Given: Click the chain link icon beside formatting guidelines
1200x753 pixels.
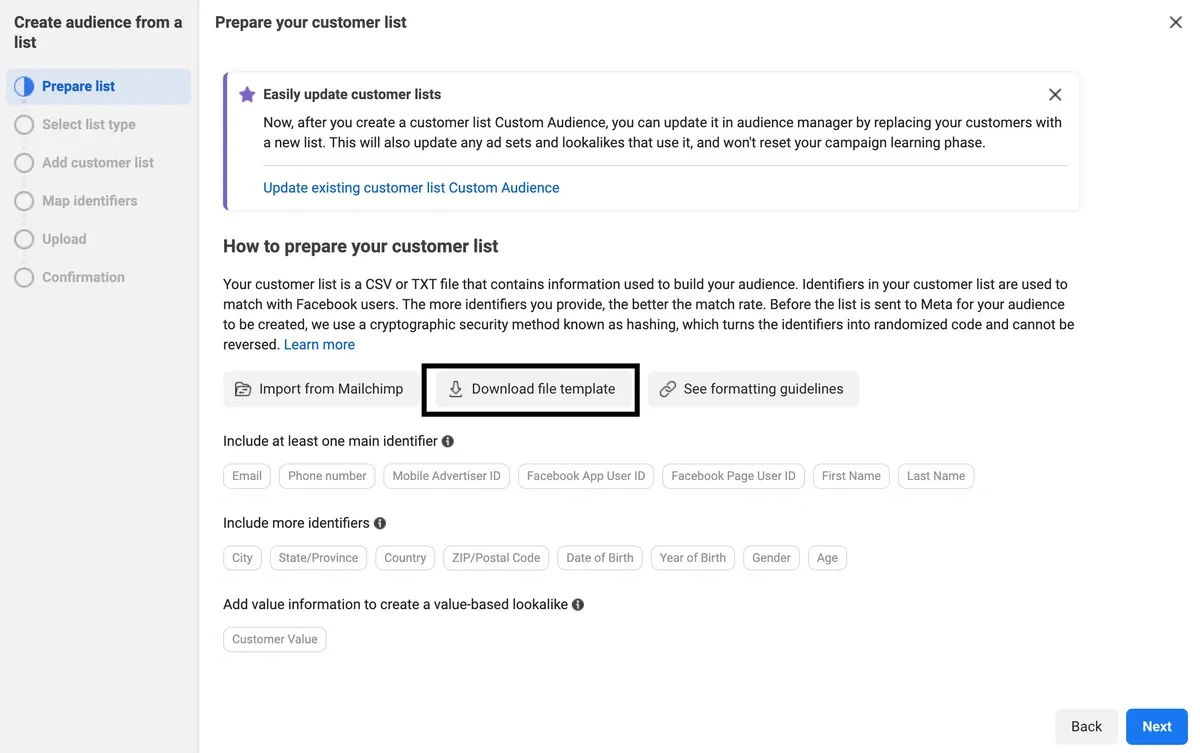Looking at the screenshot, I should 668,389.
